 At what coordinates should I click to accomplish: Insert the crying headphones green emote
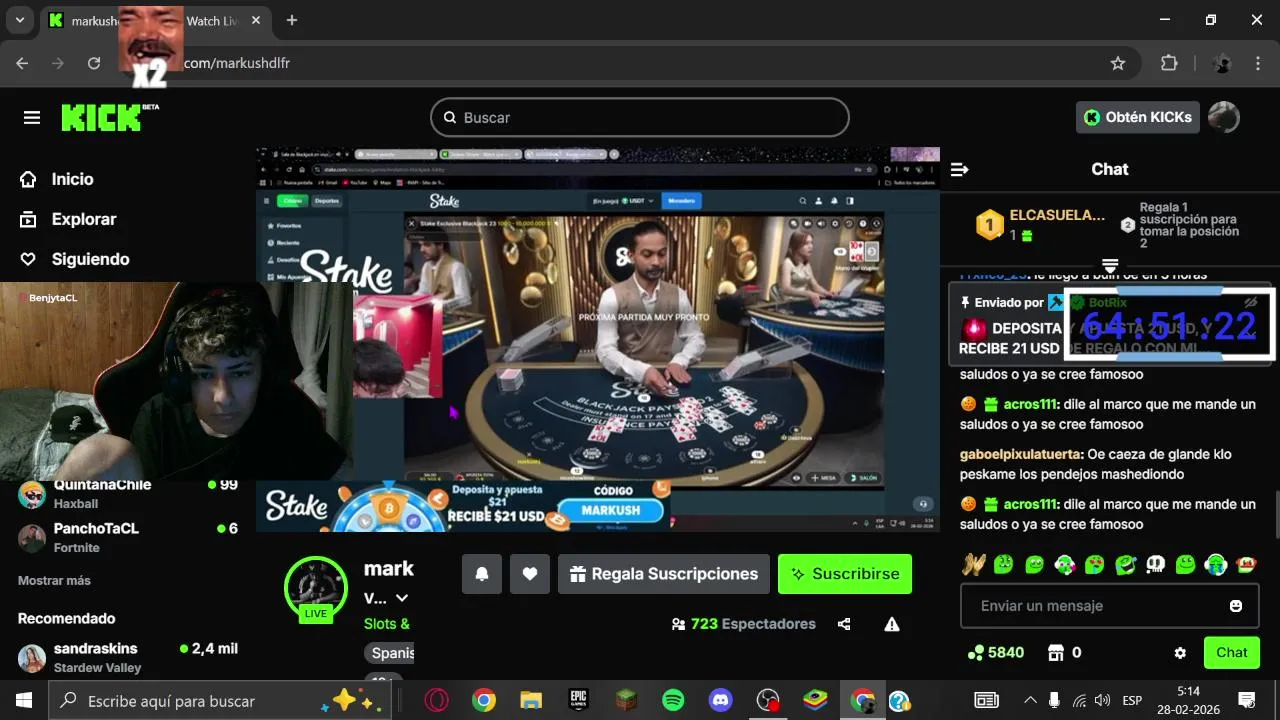click(1216, 564)
